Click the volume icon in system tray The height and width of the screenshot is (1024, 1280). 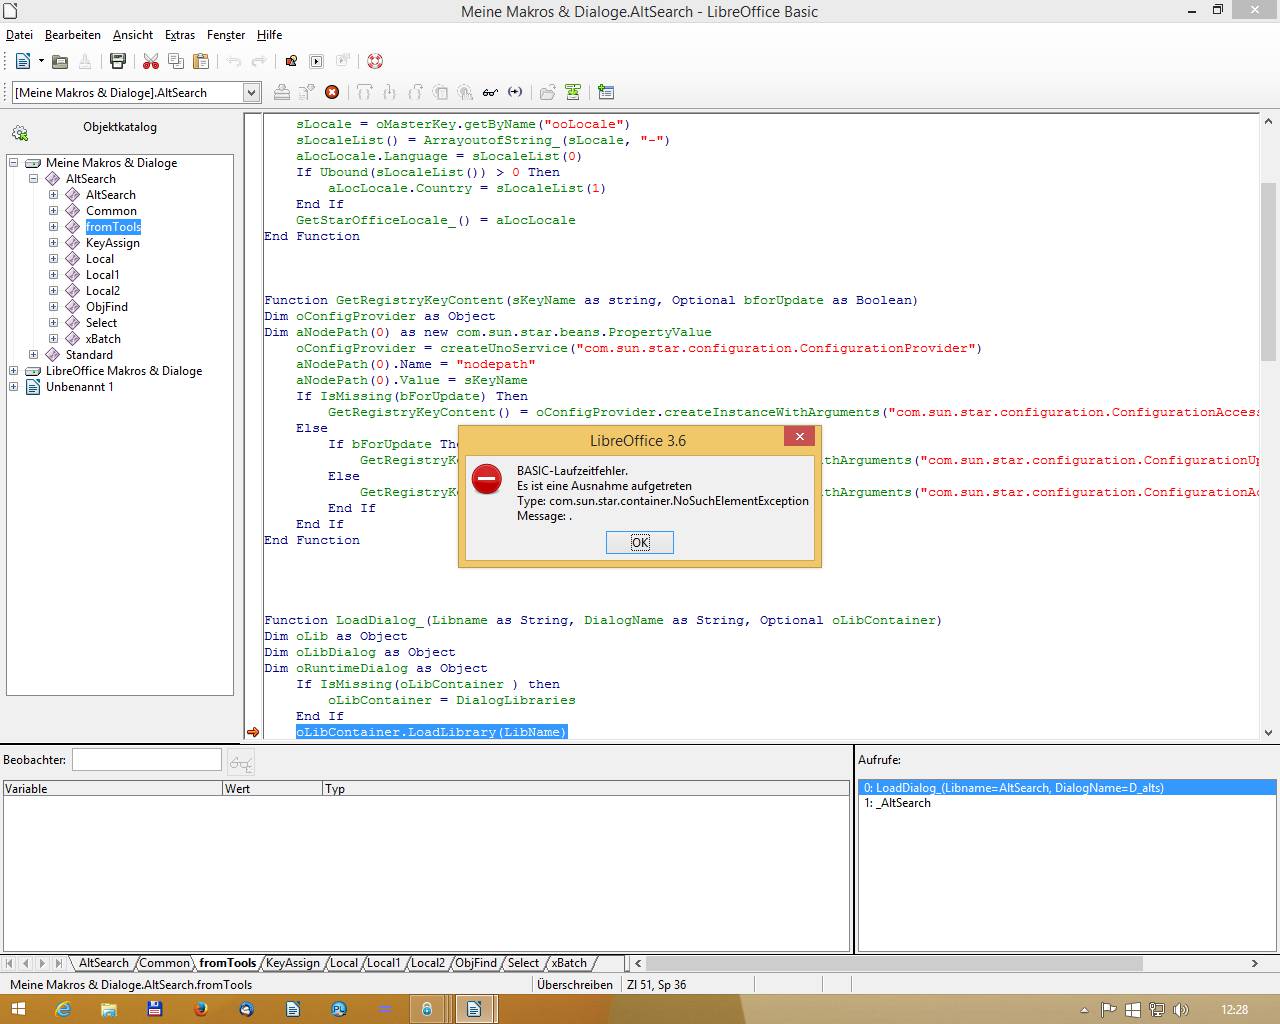pos(1181,1010)
